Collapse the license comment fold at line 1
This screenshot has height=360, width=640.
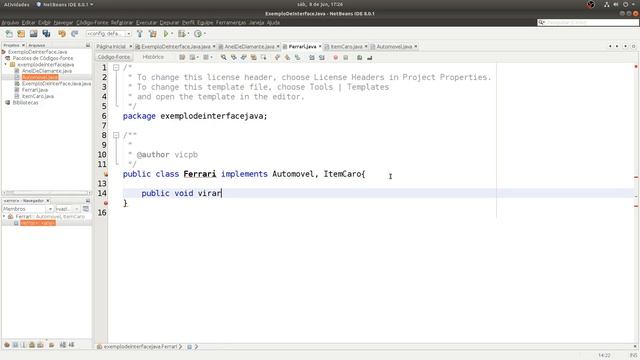pos(116,68)
